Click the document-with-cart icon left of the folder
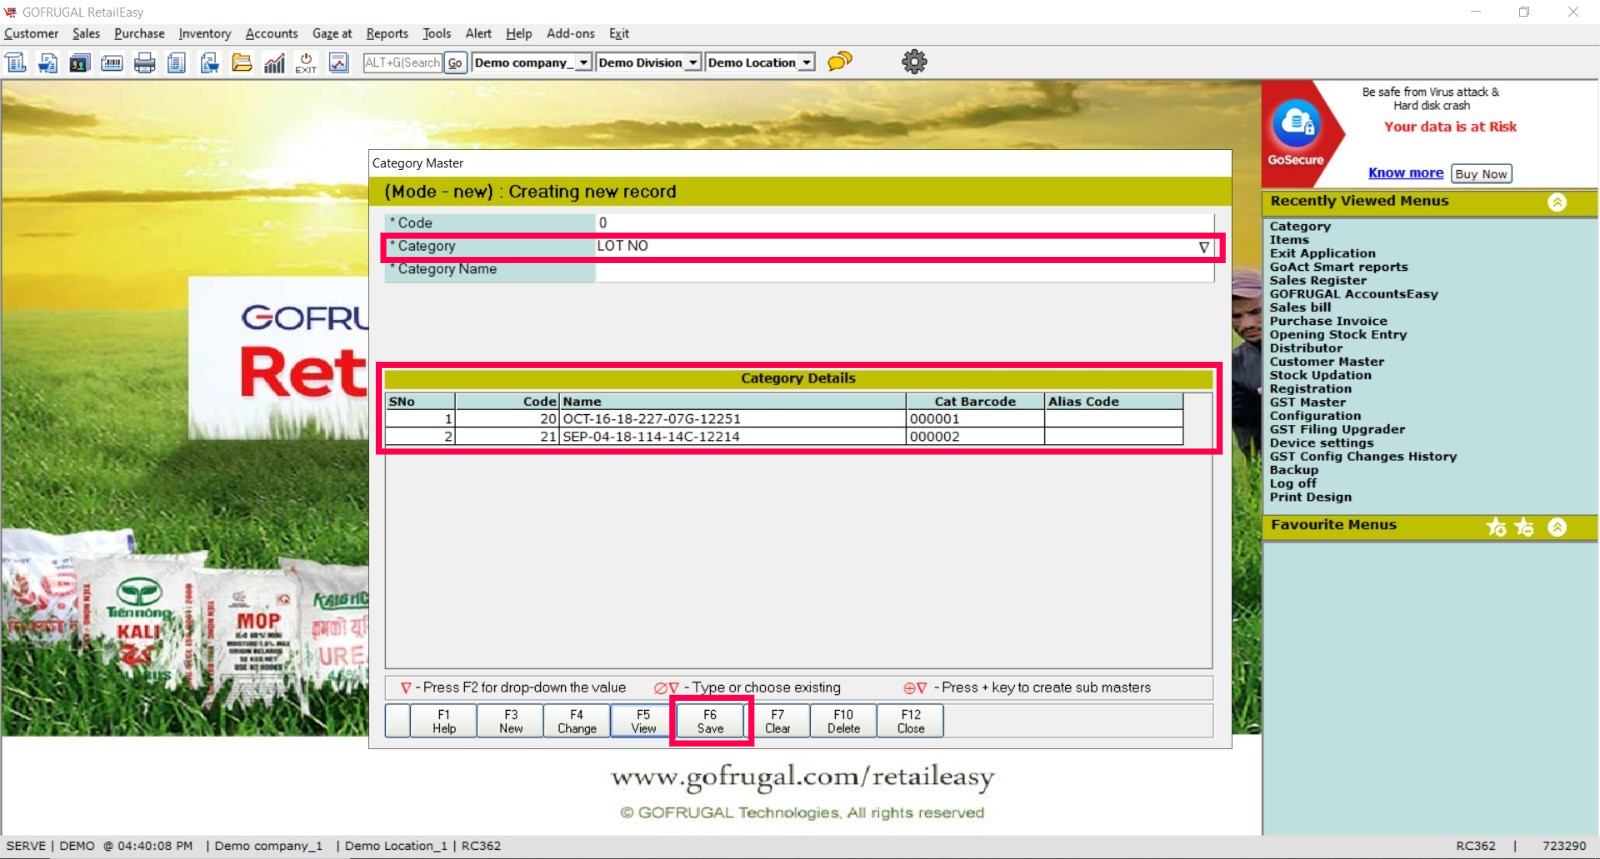This screenshot has height=859, width=1600. coord(210,63)
